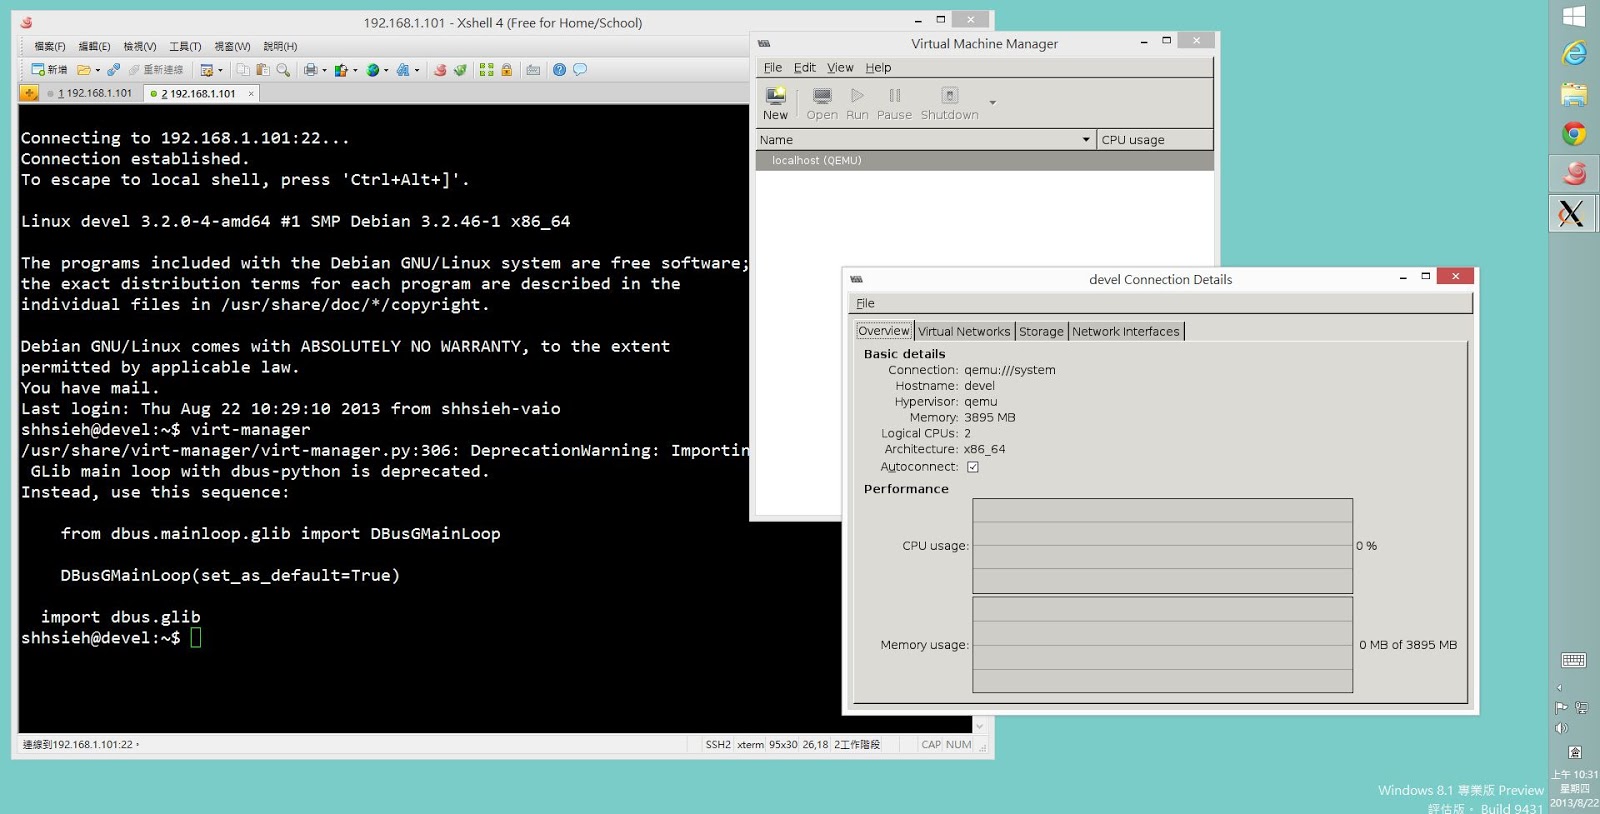
Task: Toggle the Autoconnect checkbox
Action: (972, 467)
